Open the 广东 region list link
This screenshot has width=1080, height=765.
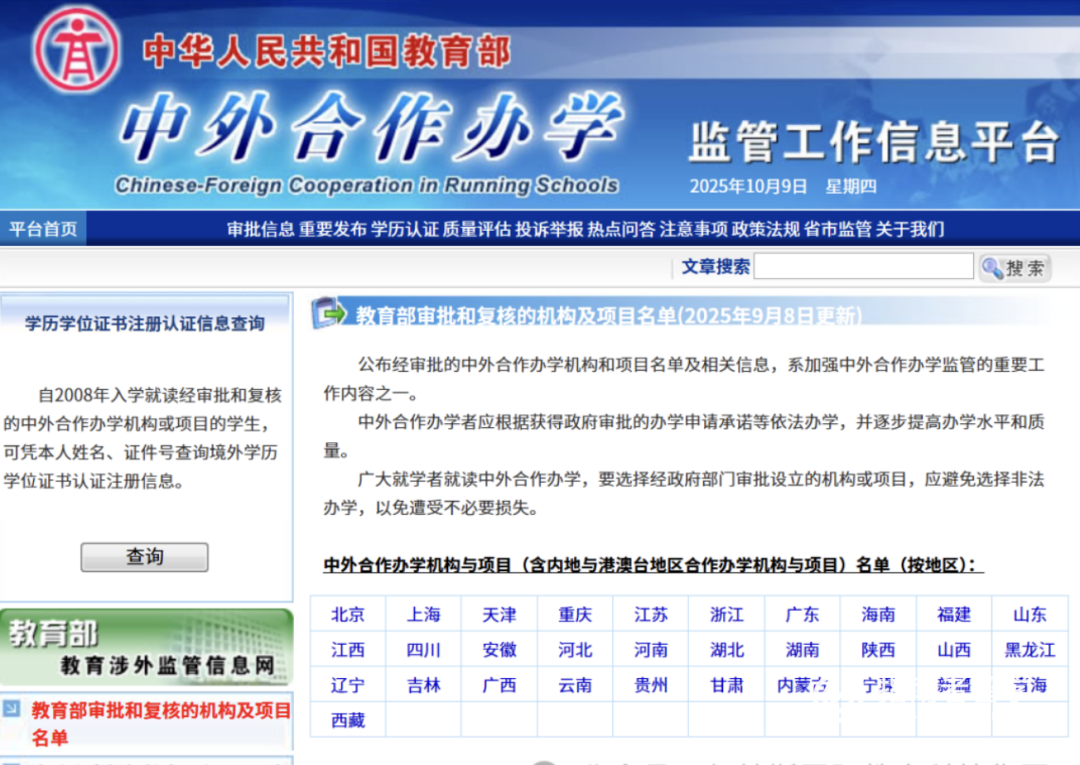pyautogui.click(x=802, y=614)
